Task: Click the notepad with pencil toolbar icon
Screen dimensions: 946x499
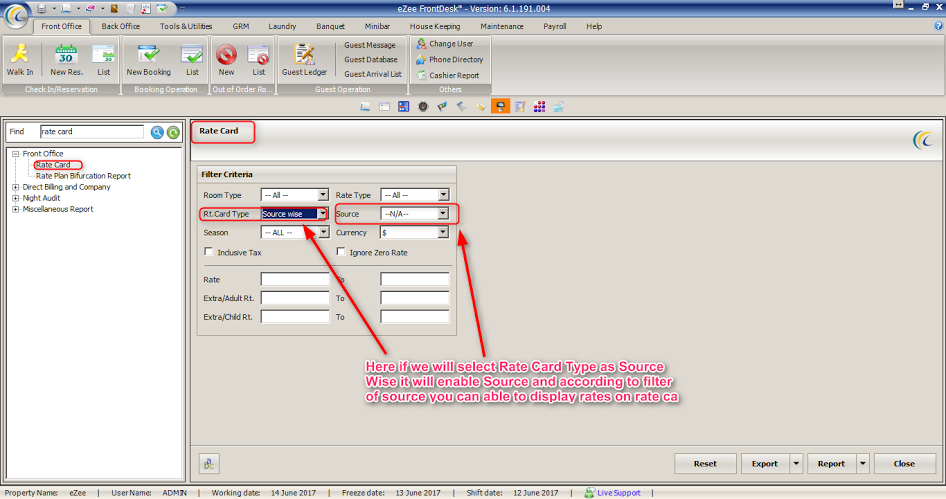Action: (519, 107)
